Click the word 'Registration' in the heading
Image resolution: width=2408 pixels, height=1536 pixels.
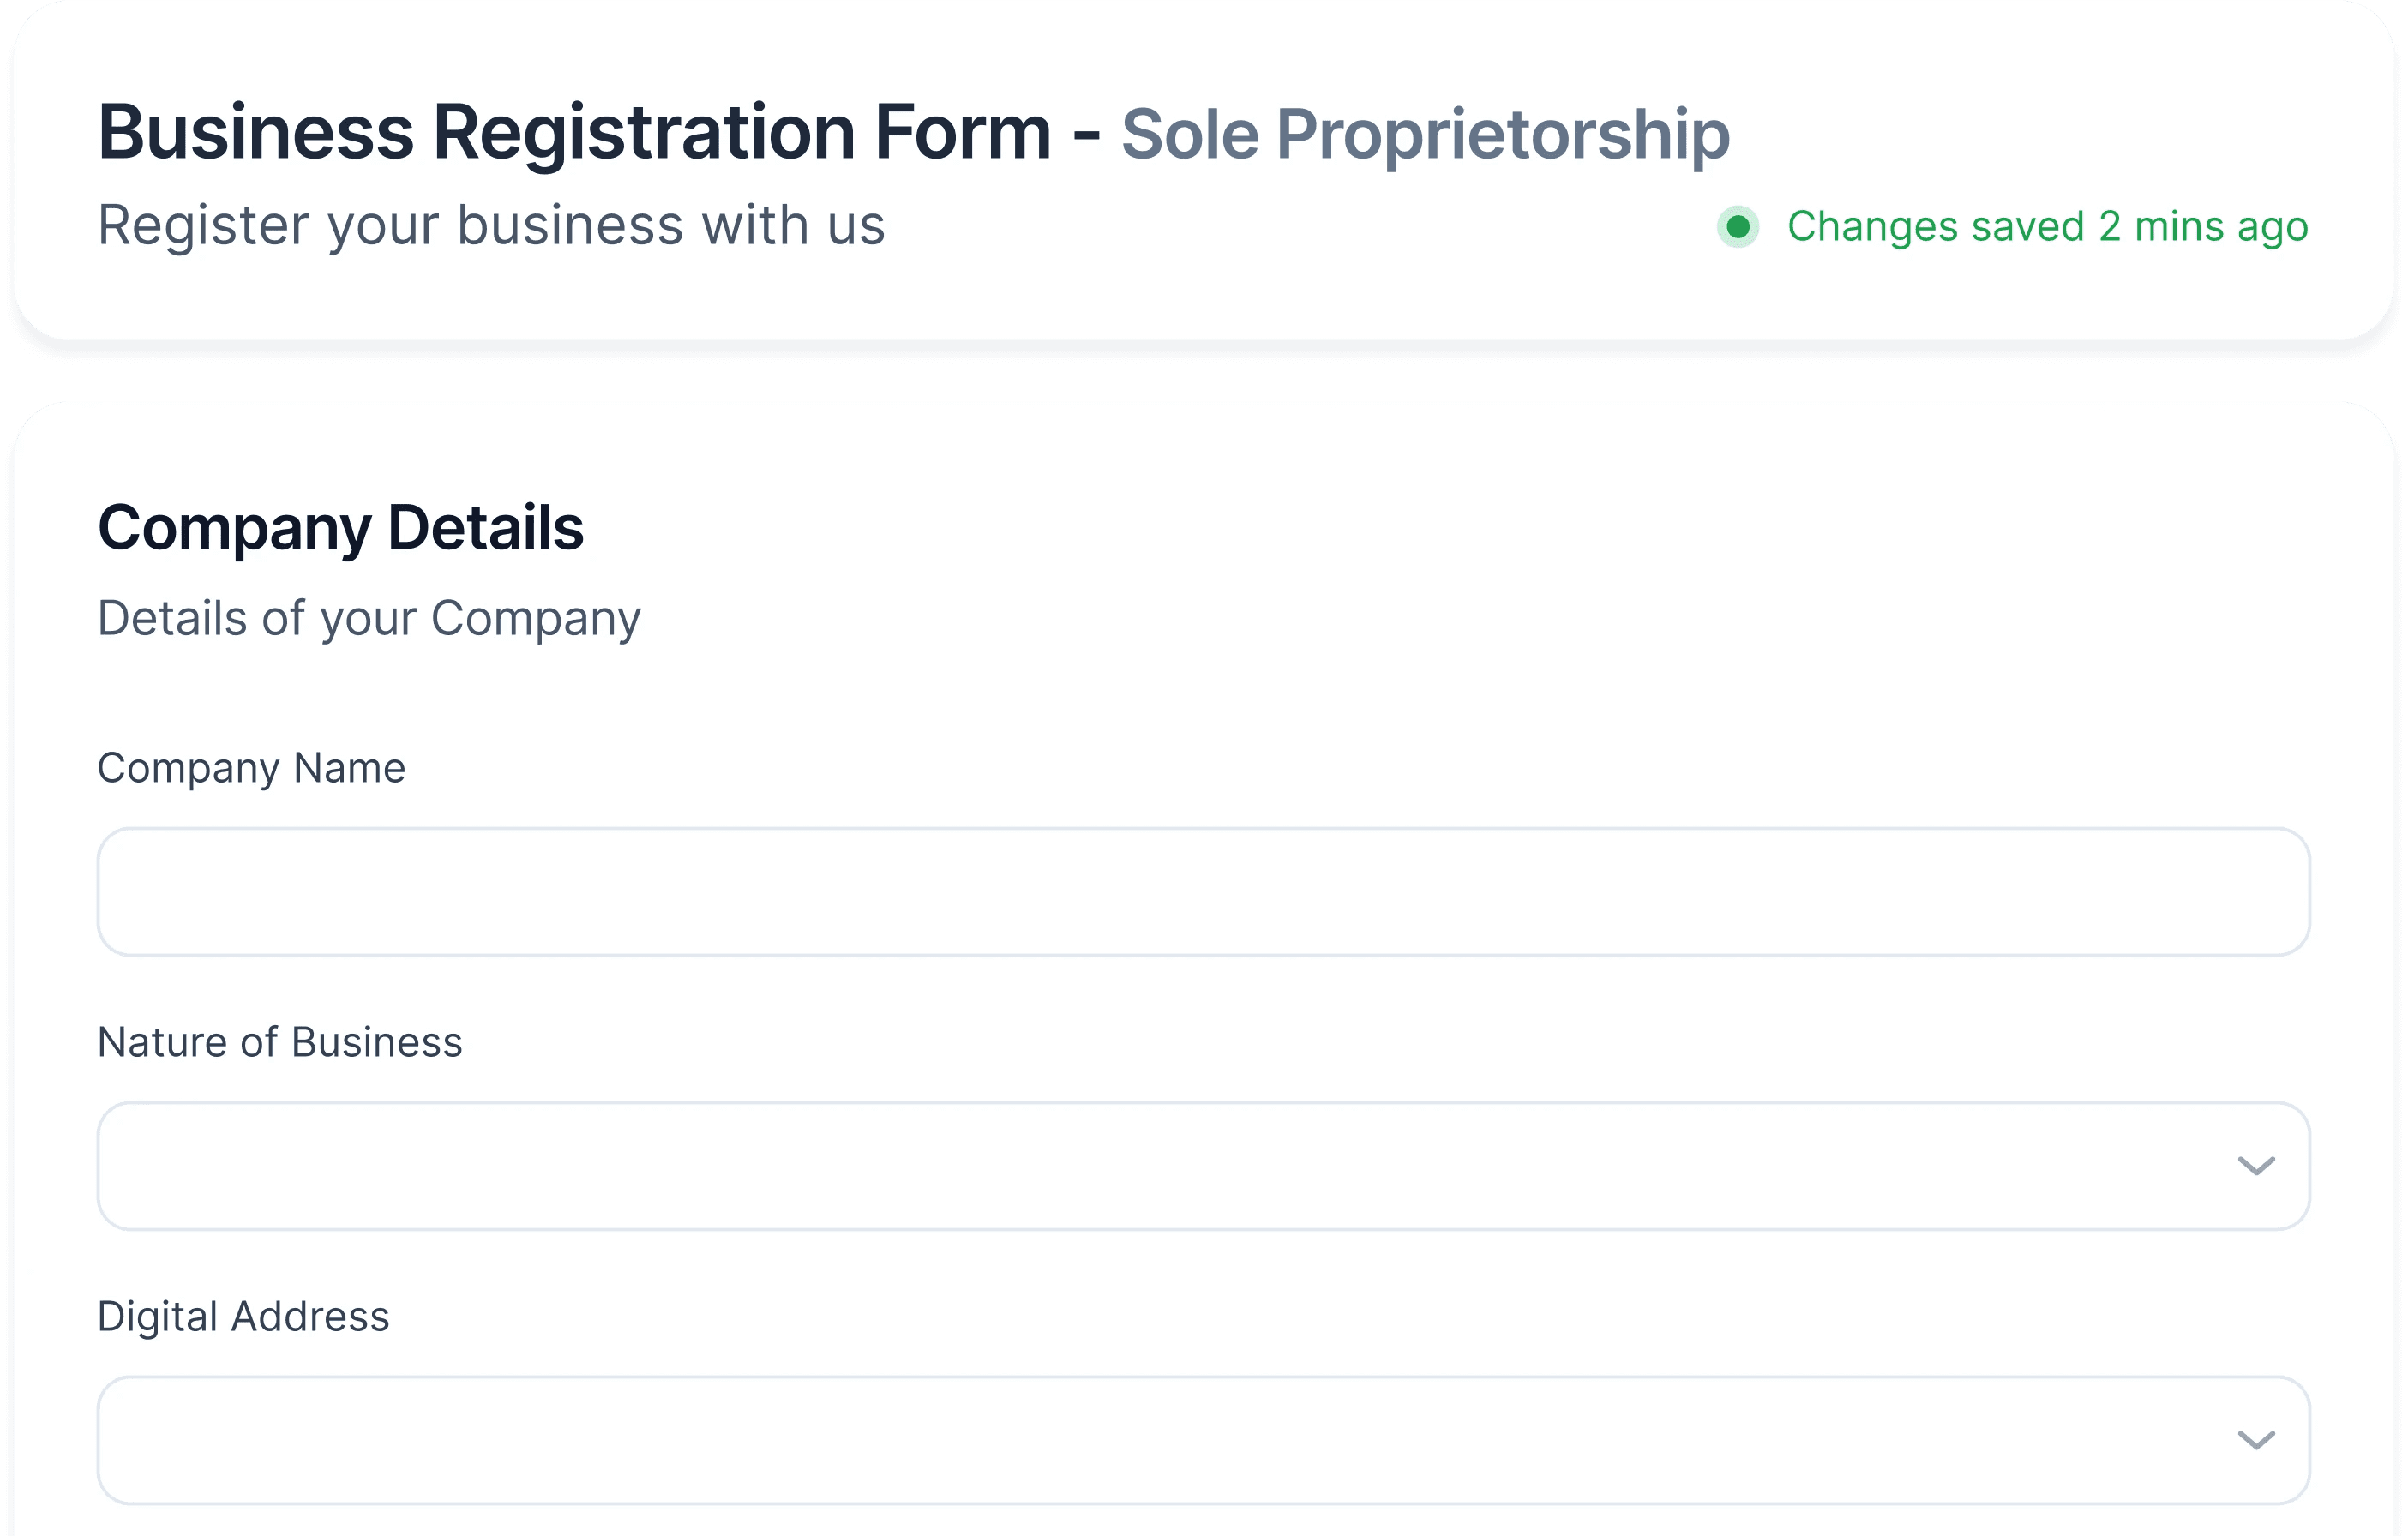pyautogui.click(x=643, y=132)
